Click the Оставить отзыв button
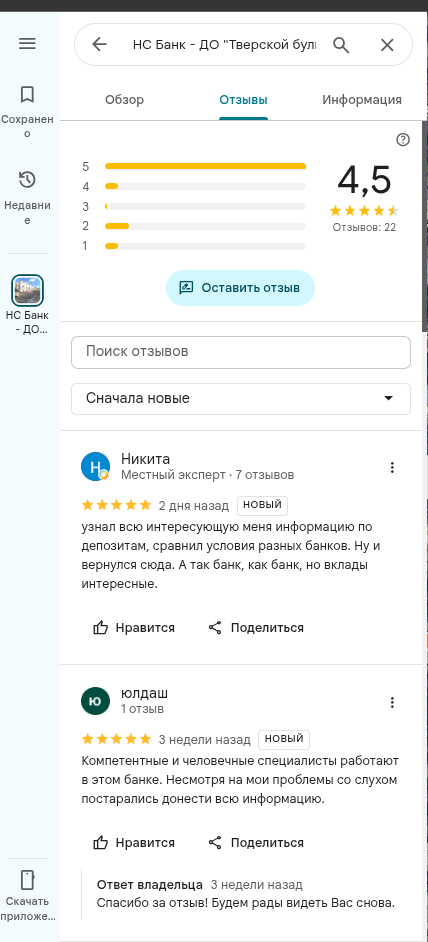The height and width of the screenshot is (942, 428). click(x=240, y=288)
